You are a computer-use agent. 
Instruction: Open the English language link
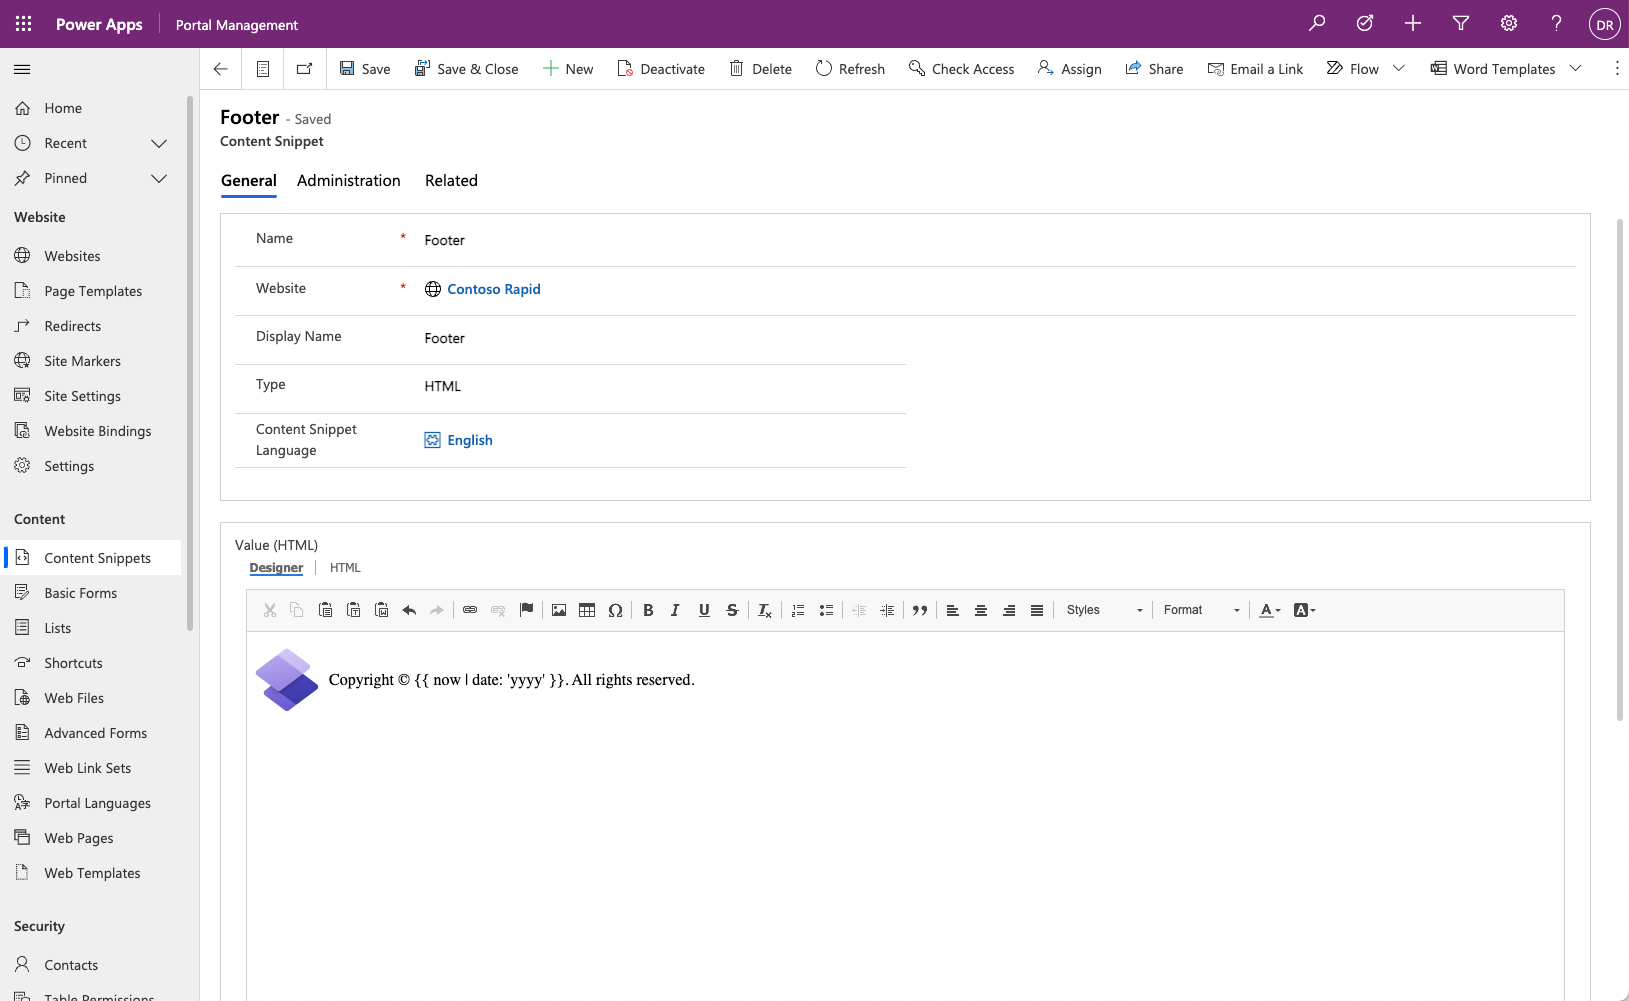click(470, 440)
